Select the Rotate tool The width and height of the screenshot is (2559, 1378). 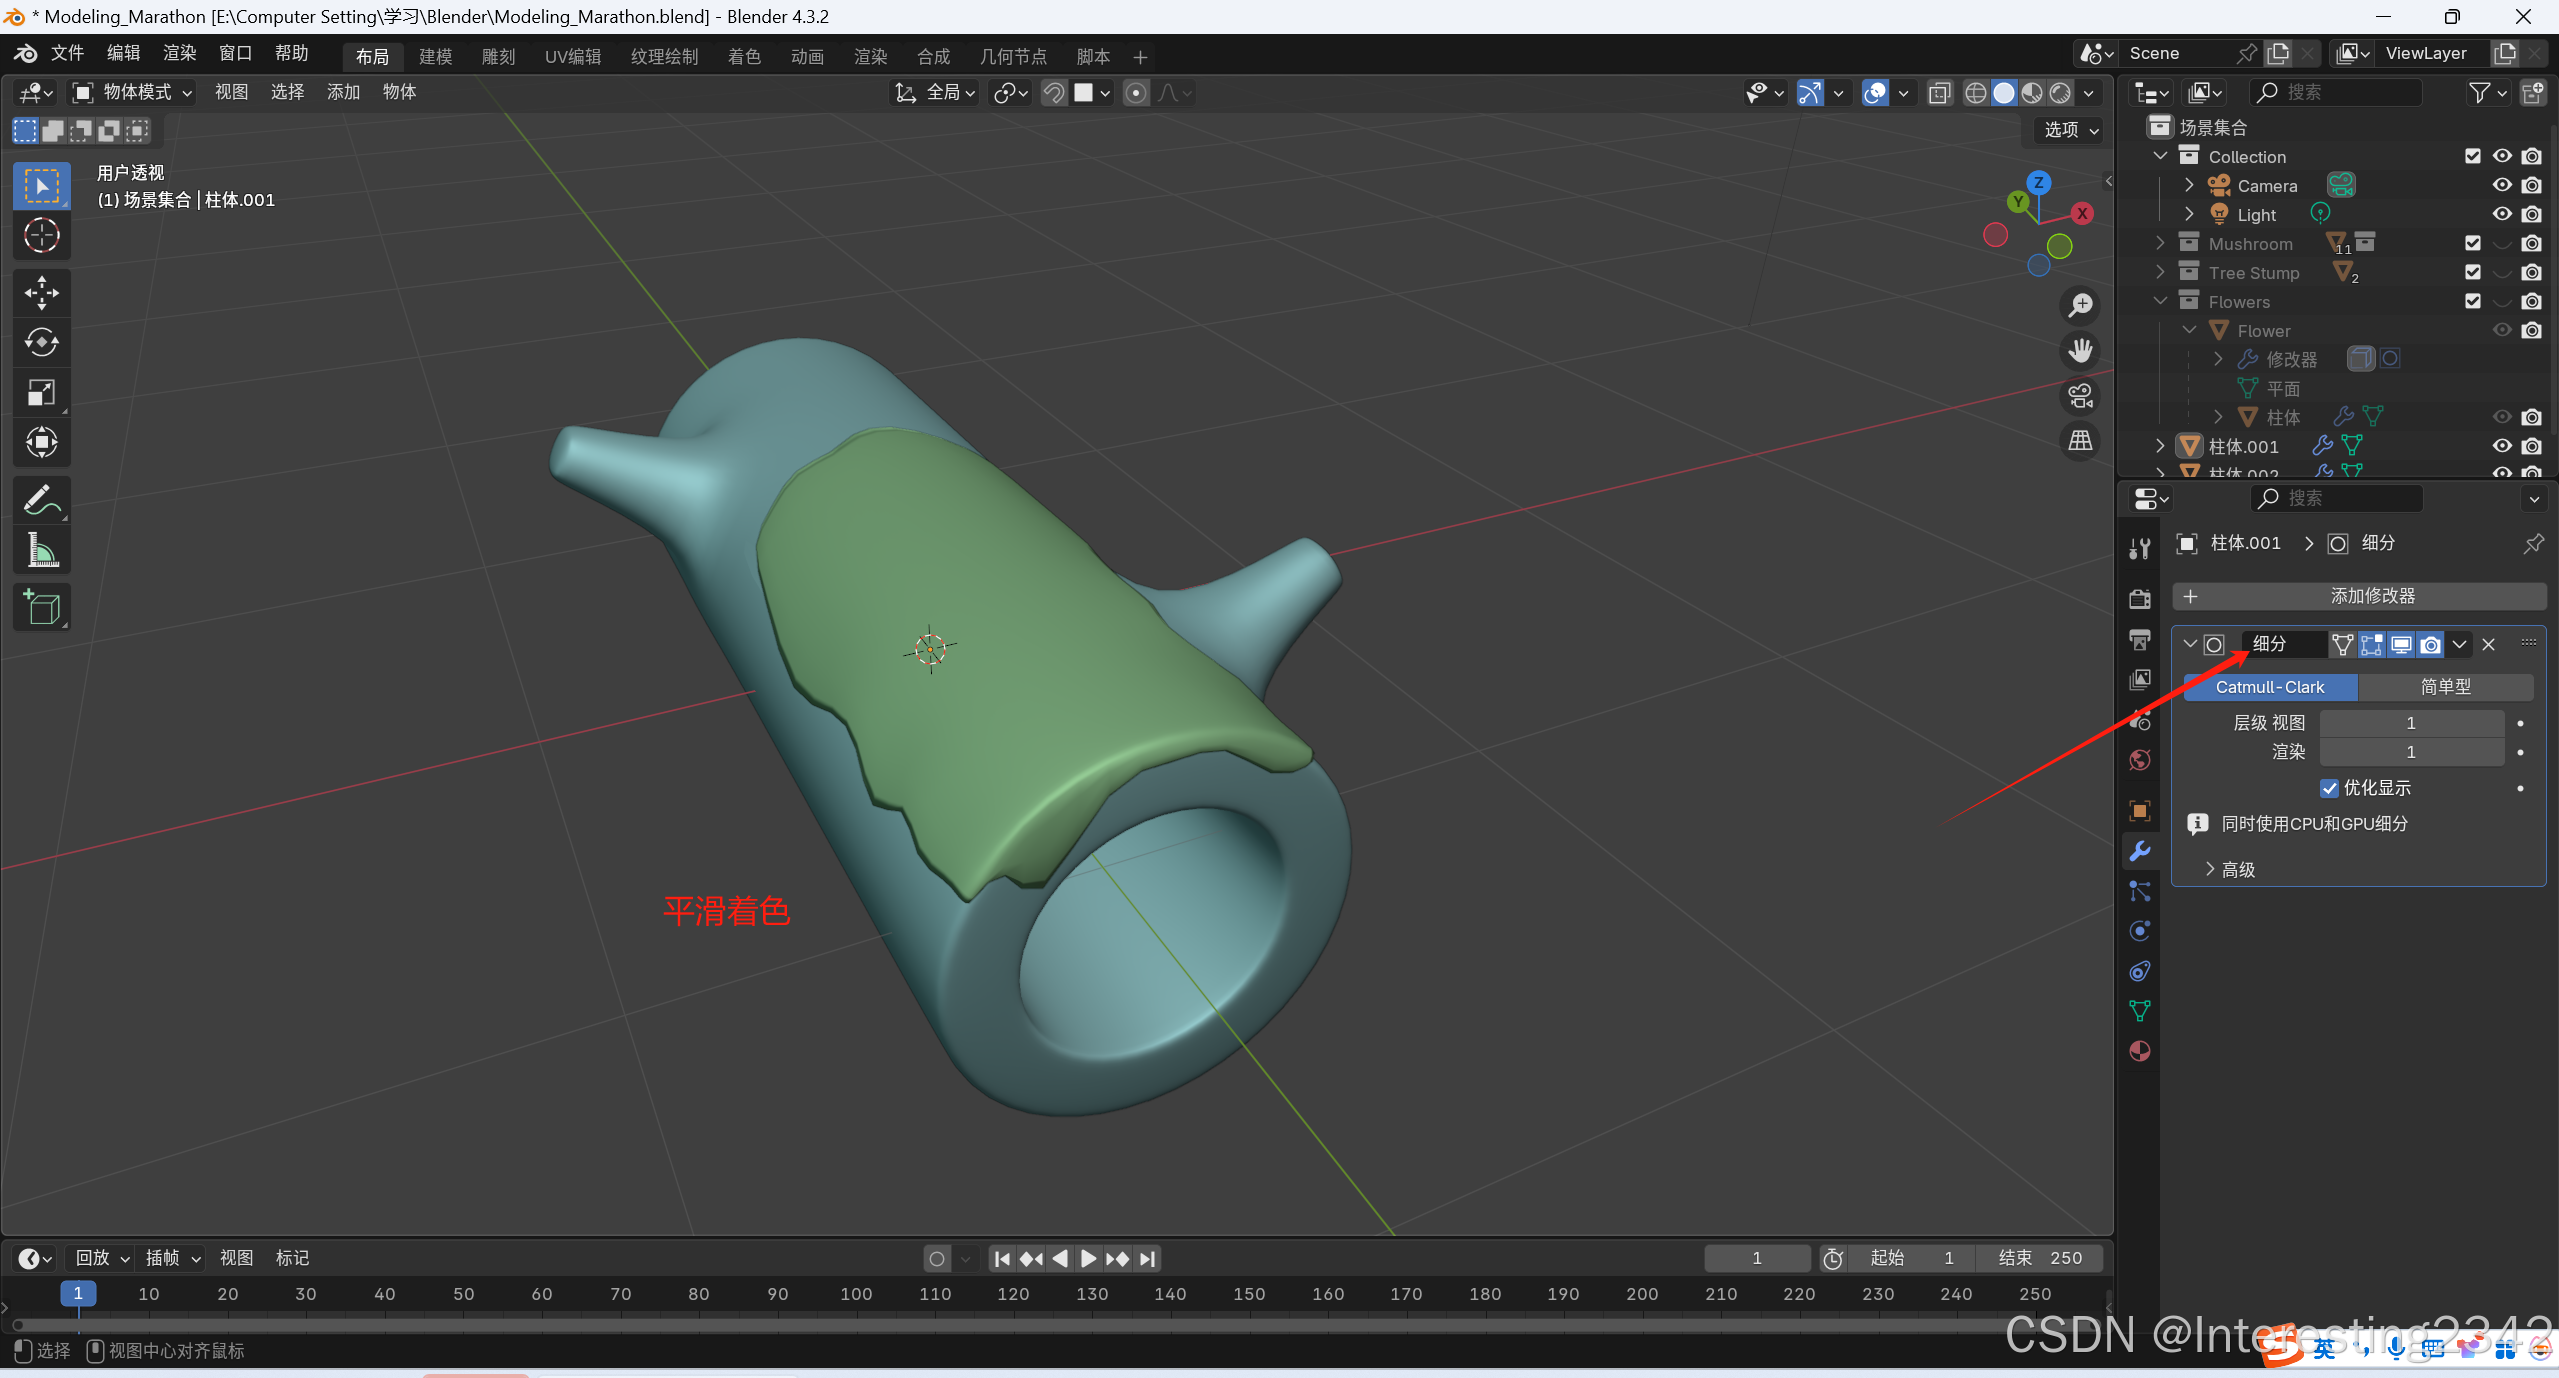41,343
